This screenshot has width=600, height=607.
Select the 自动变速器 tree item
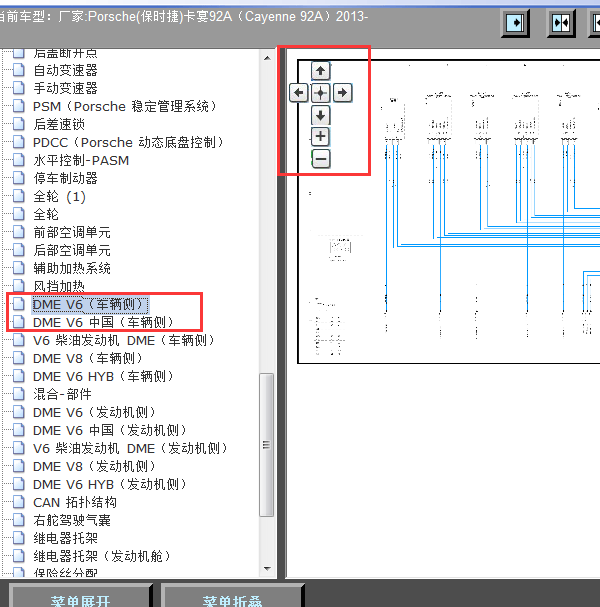tap(65, 70)
